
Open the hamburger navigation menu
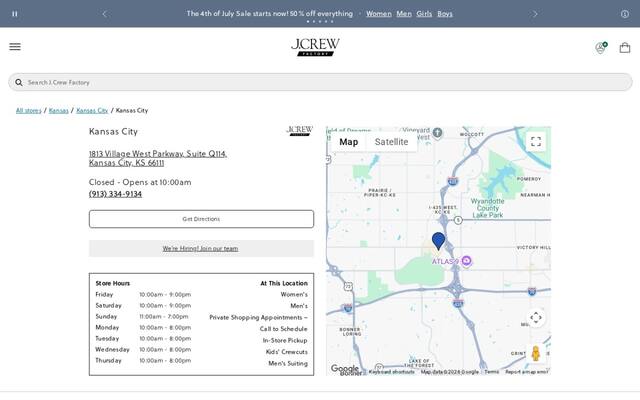15,47
